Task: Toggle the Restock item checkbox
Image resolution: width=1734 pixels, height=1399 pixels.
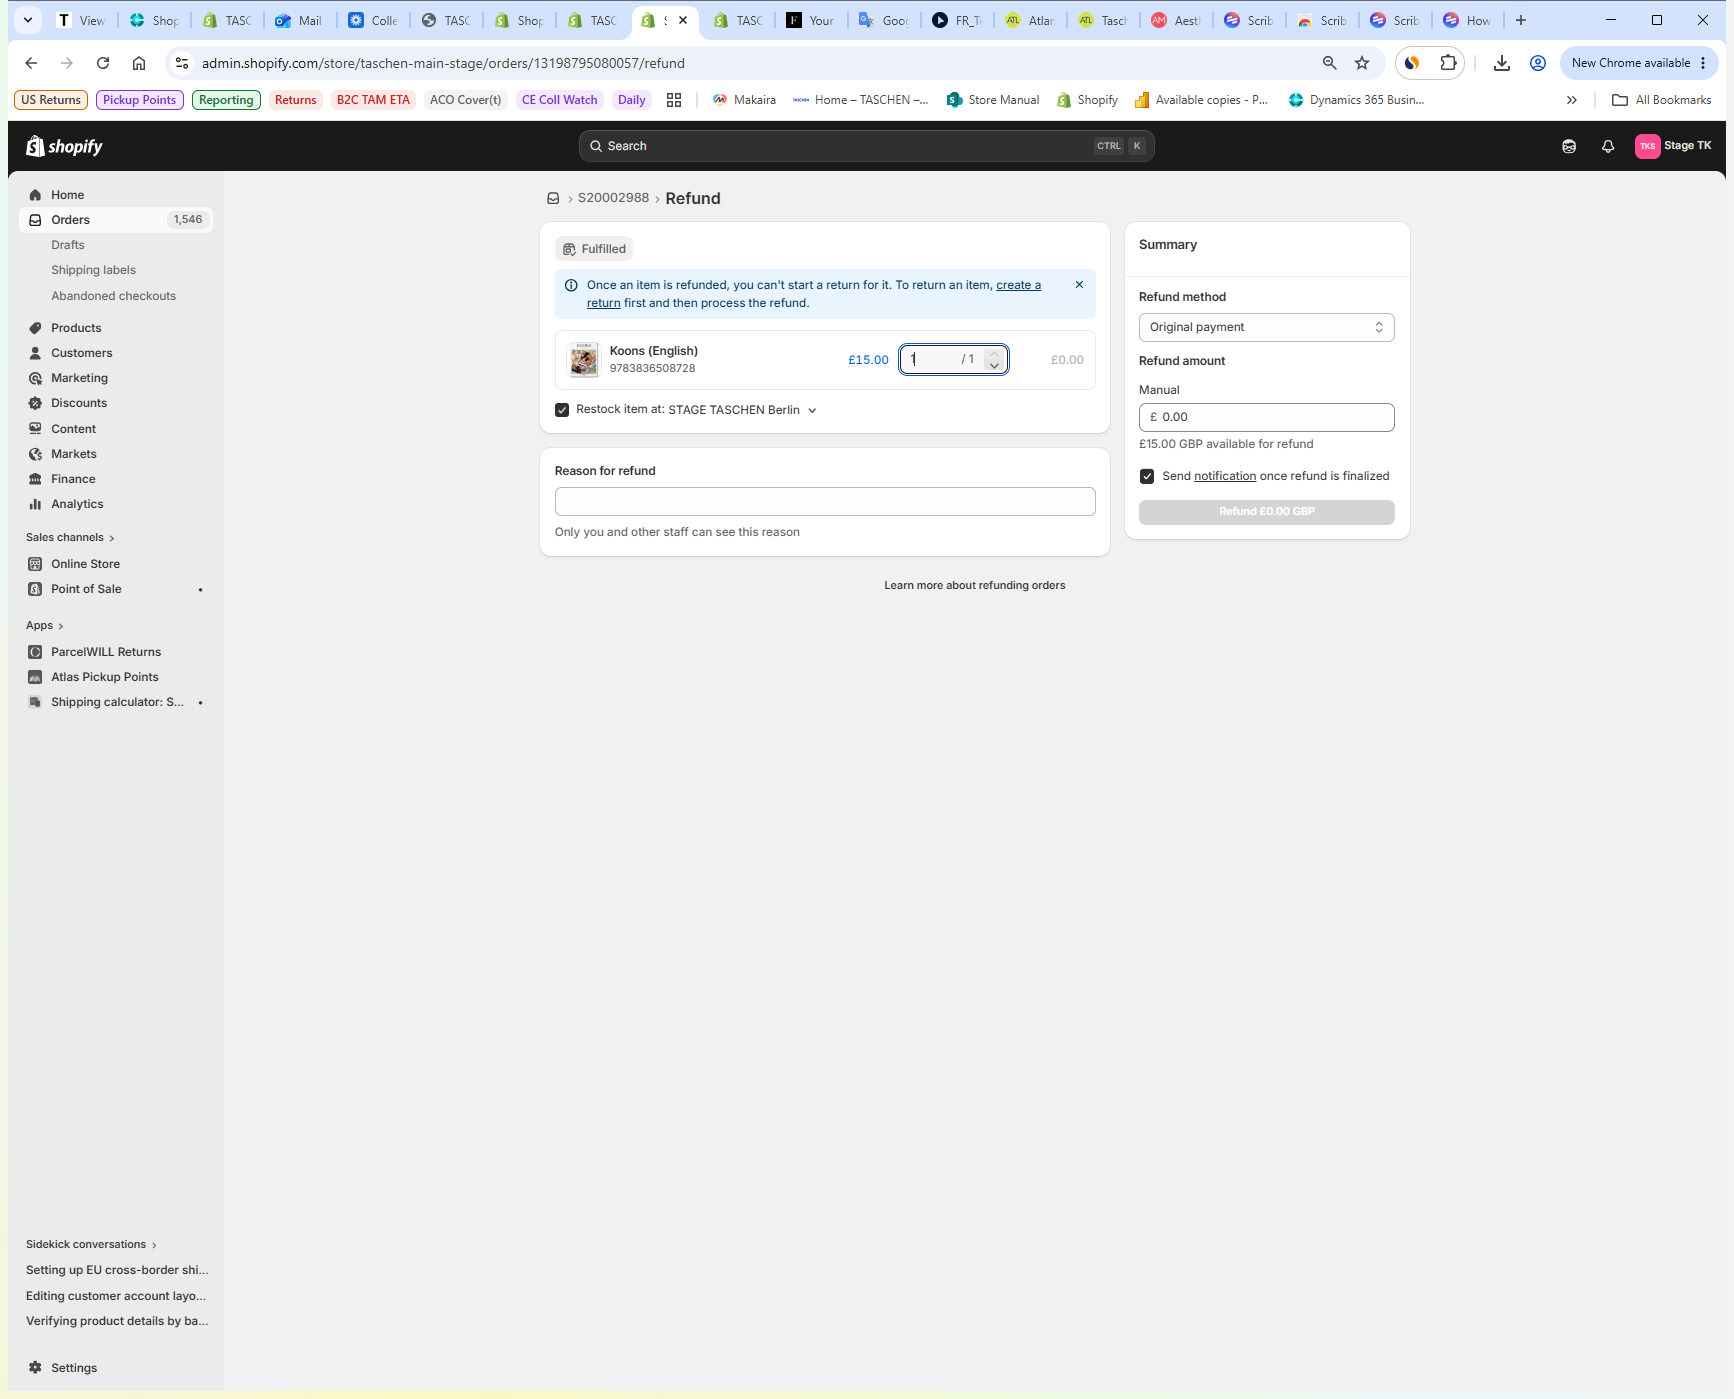Action: pyautogui.click(x=562, y=410)
